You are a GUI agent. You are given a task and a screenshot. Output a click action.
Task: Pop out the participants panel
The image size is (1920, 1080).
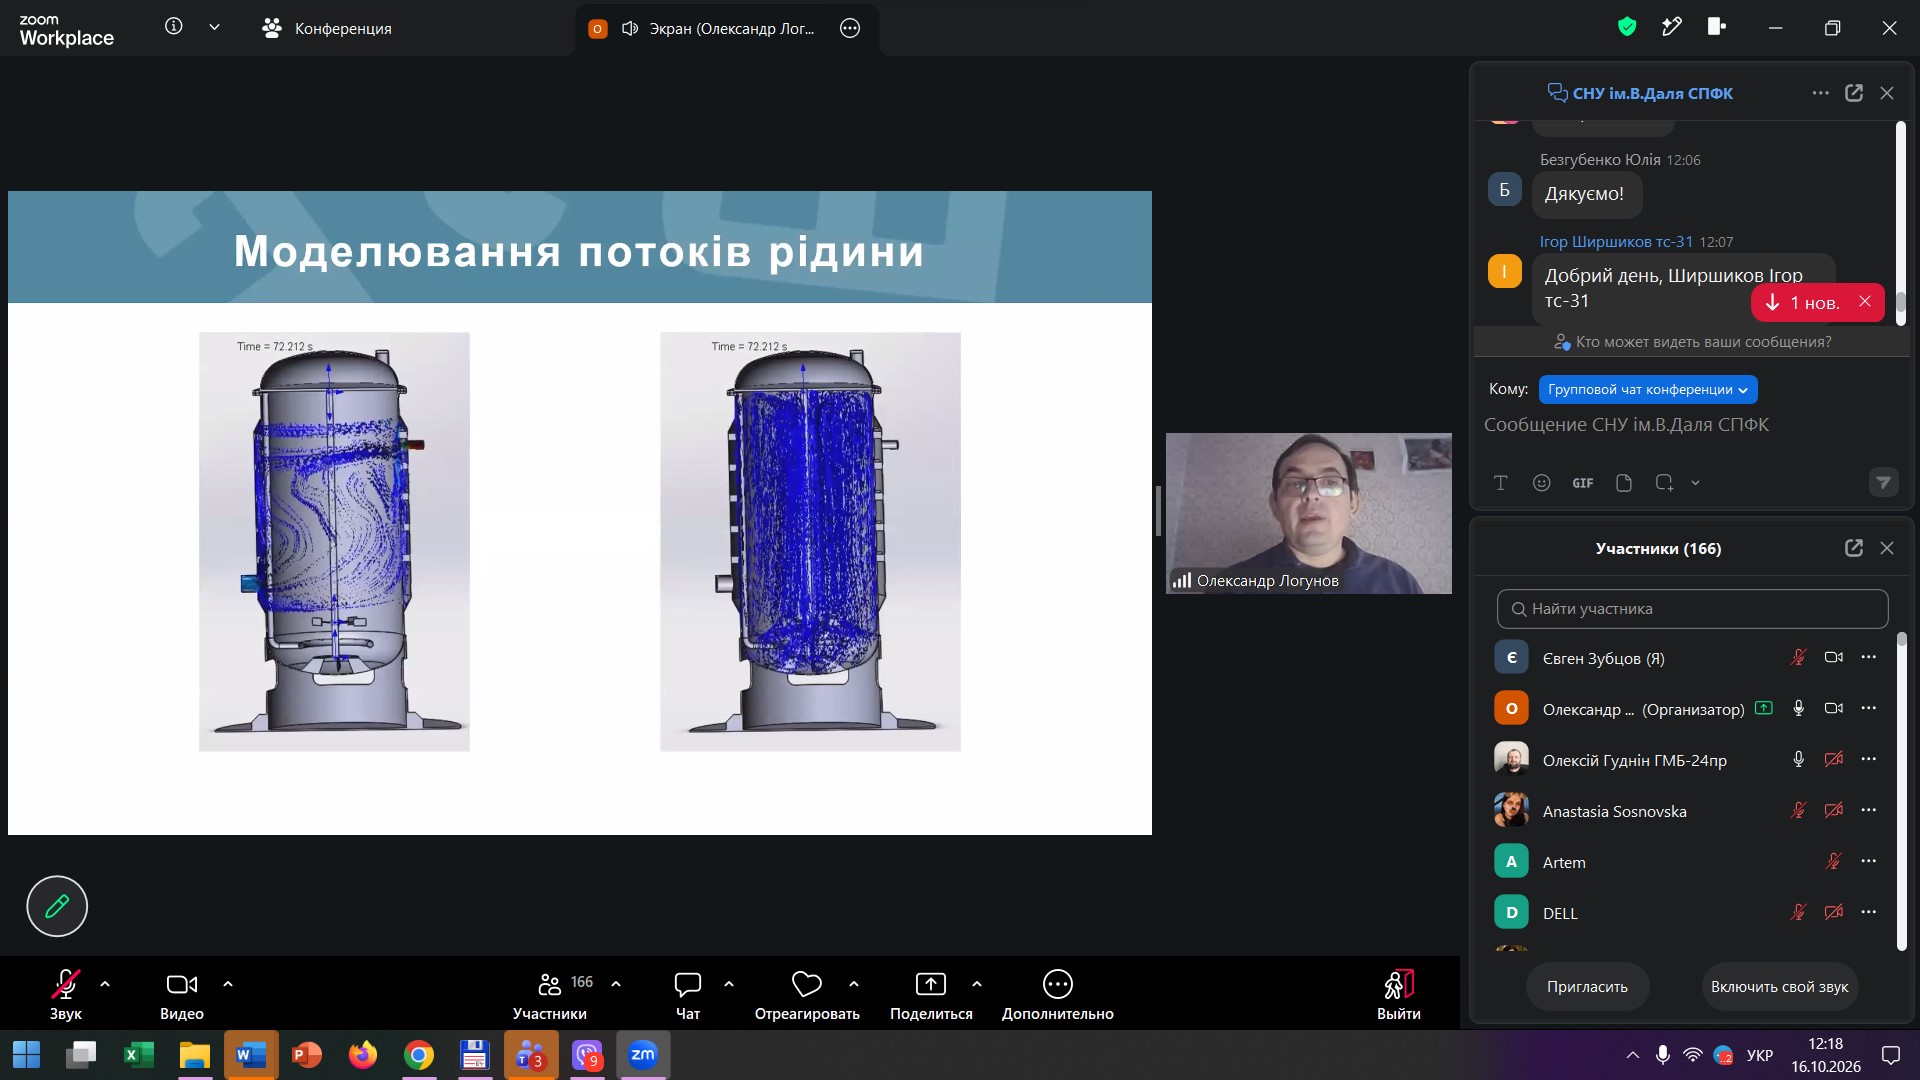coord(1854,548)
